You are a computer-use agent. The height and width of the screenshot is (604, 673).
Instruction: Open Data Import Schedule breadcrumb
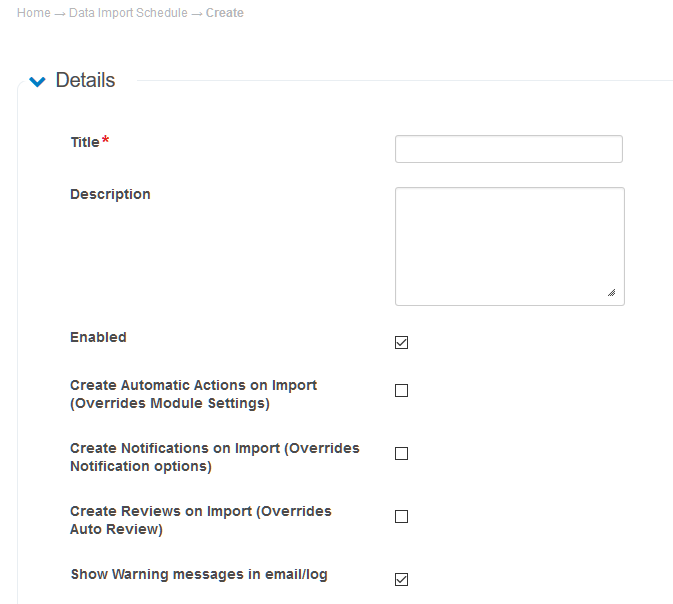coord(128,13)
